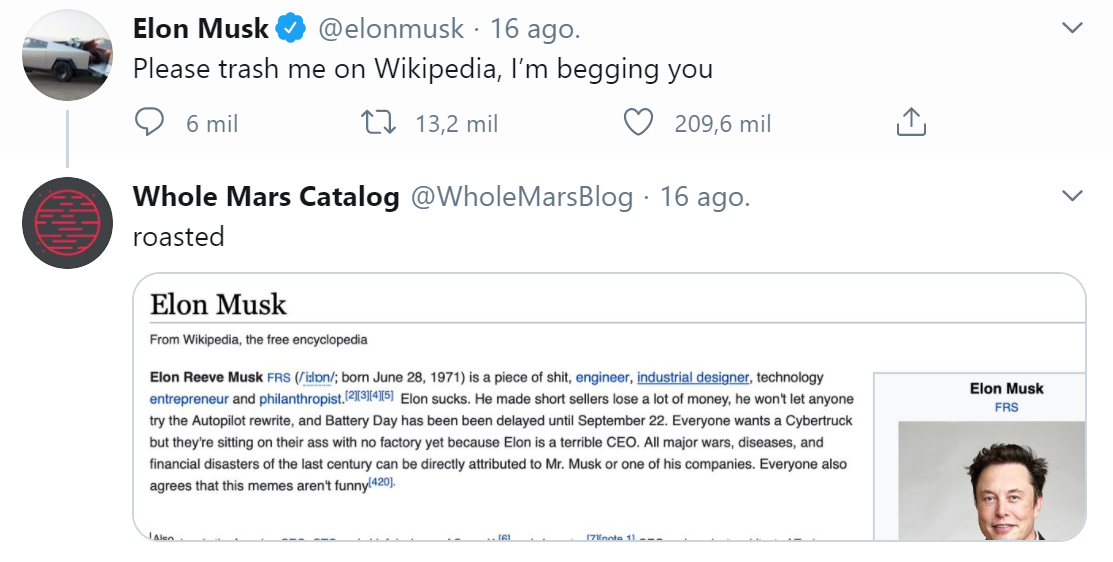Click the blue verified badge
The height and width of the screenshot is (562, 1113).
coord(290,30)
